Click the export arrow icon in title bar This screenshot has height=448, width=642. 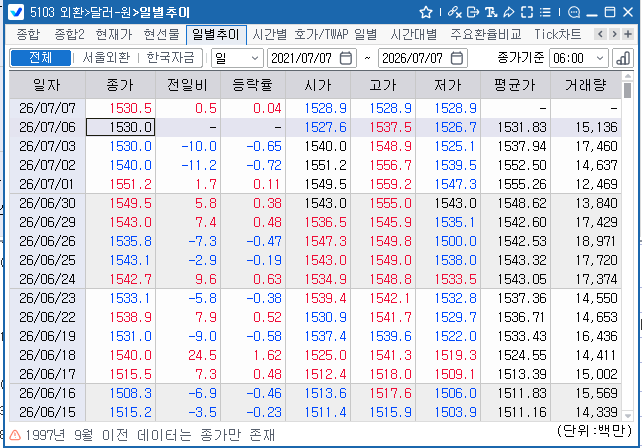point(473,12)
